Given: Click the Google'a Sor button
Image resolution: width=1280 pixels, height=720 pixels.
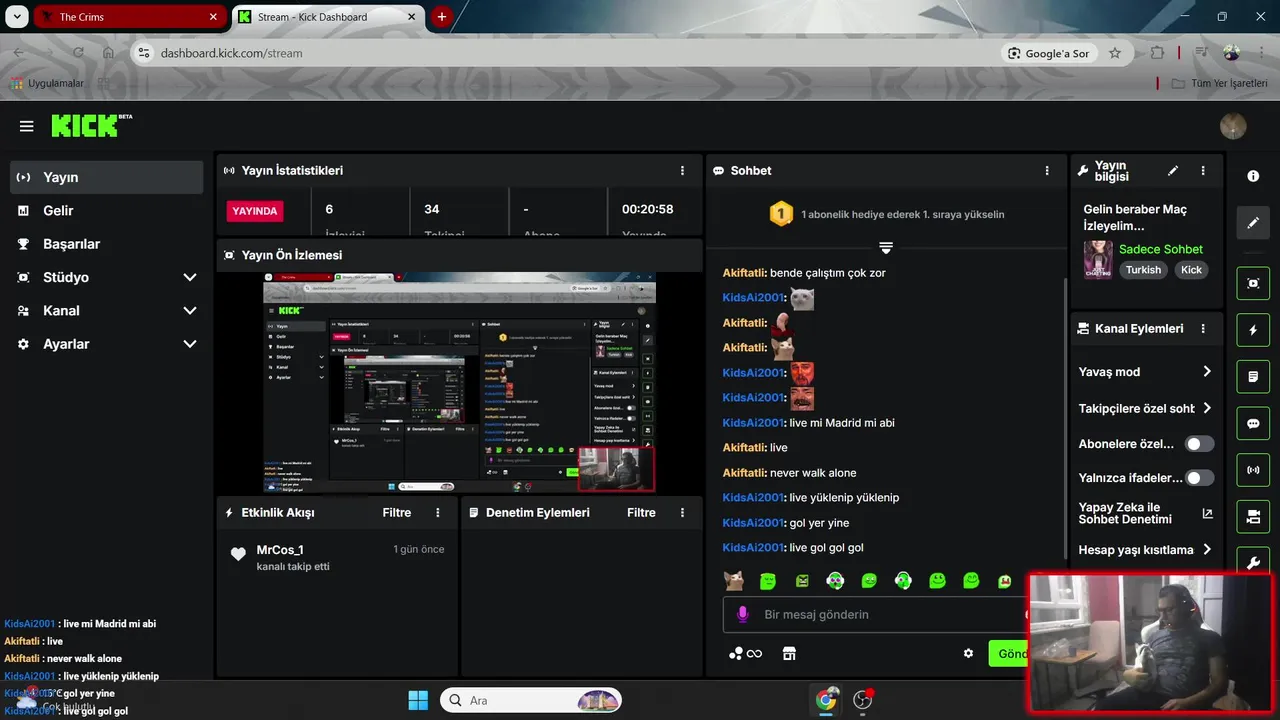Looking at the screenshot, I should tap(1049, 53).
